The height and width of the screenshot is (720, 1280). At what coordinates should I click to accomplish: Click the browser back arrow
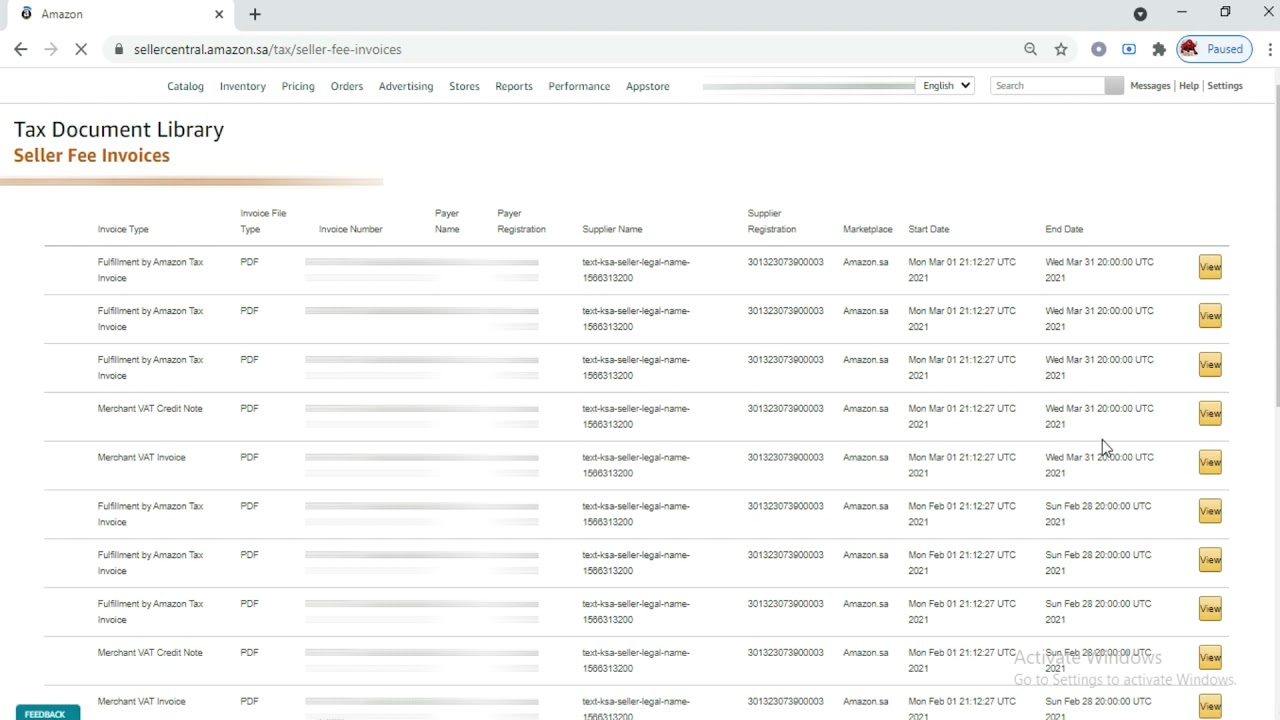point(21,49)
